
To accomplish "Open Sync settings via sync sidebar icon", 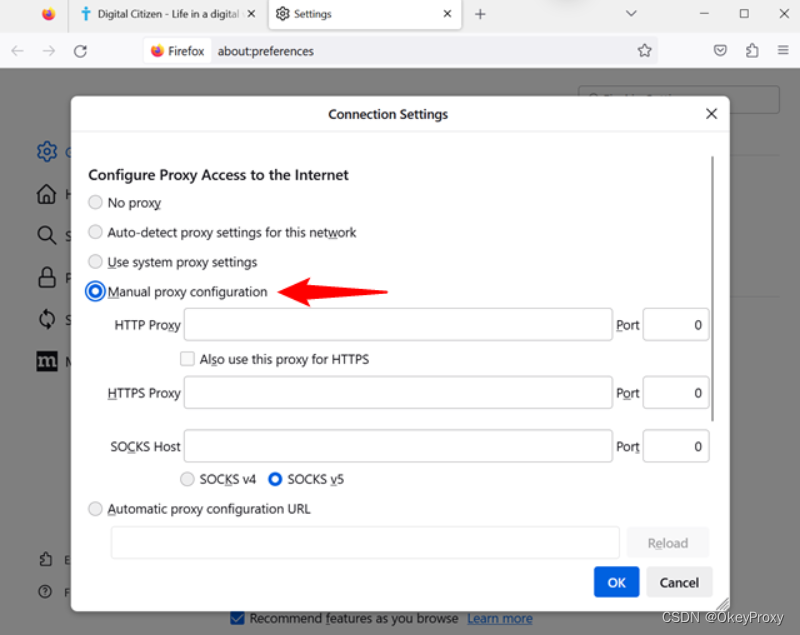I will [x=46, y=319].
